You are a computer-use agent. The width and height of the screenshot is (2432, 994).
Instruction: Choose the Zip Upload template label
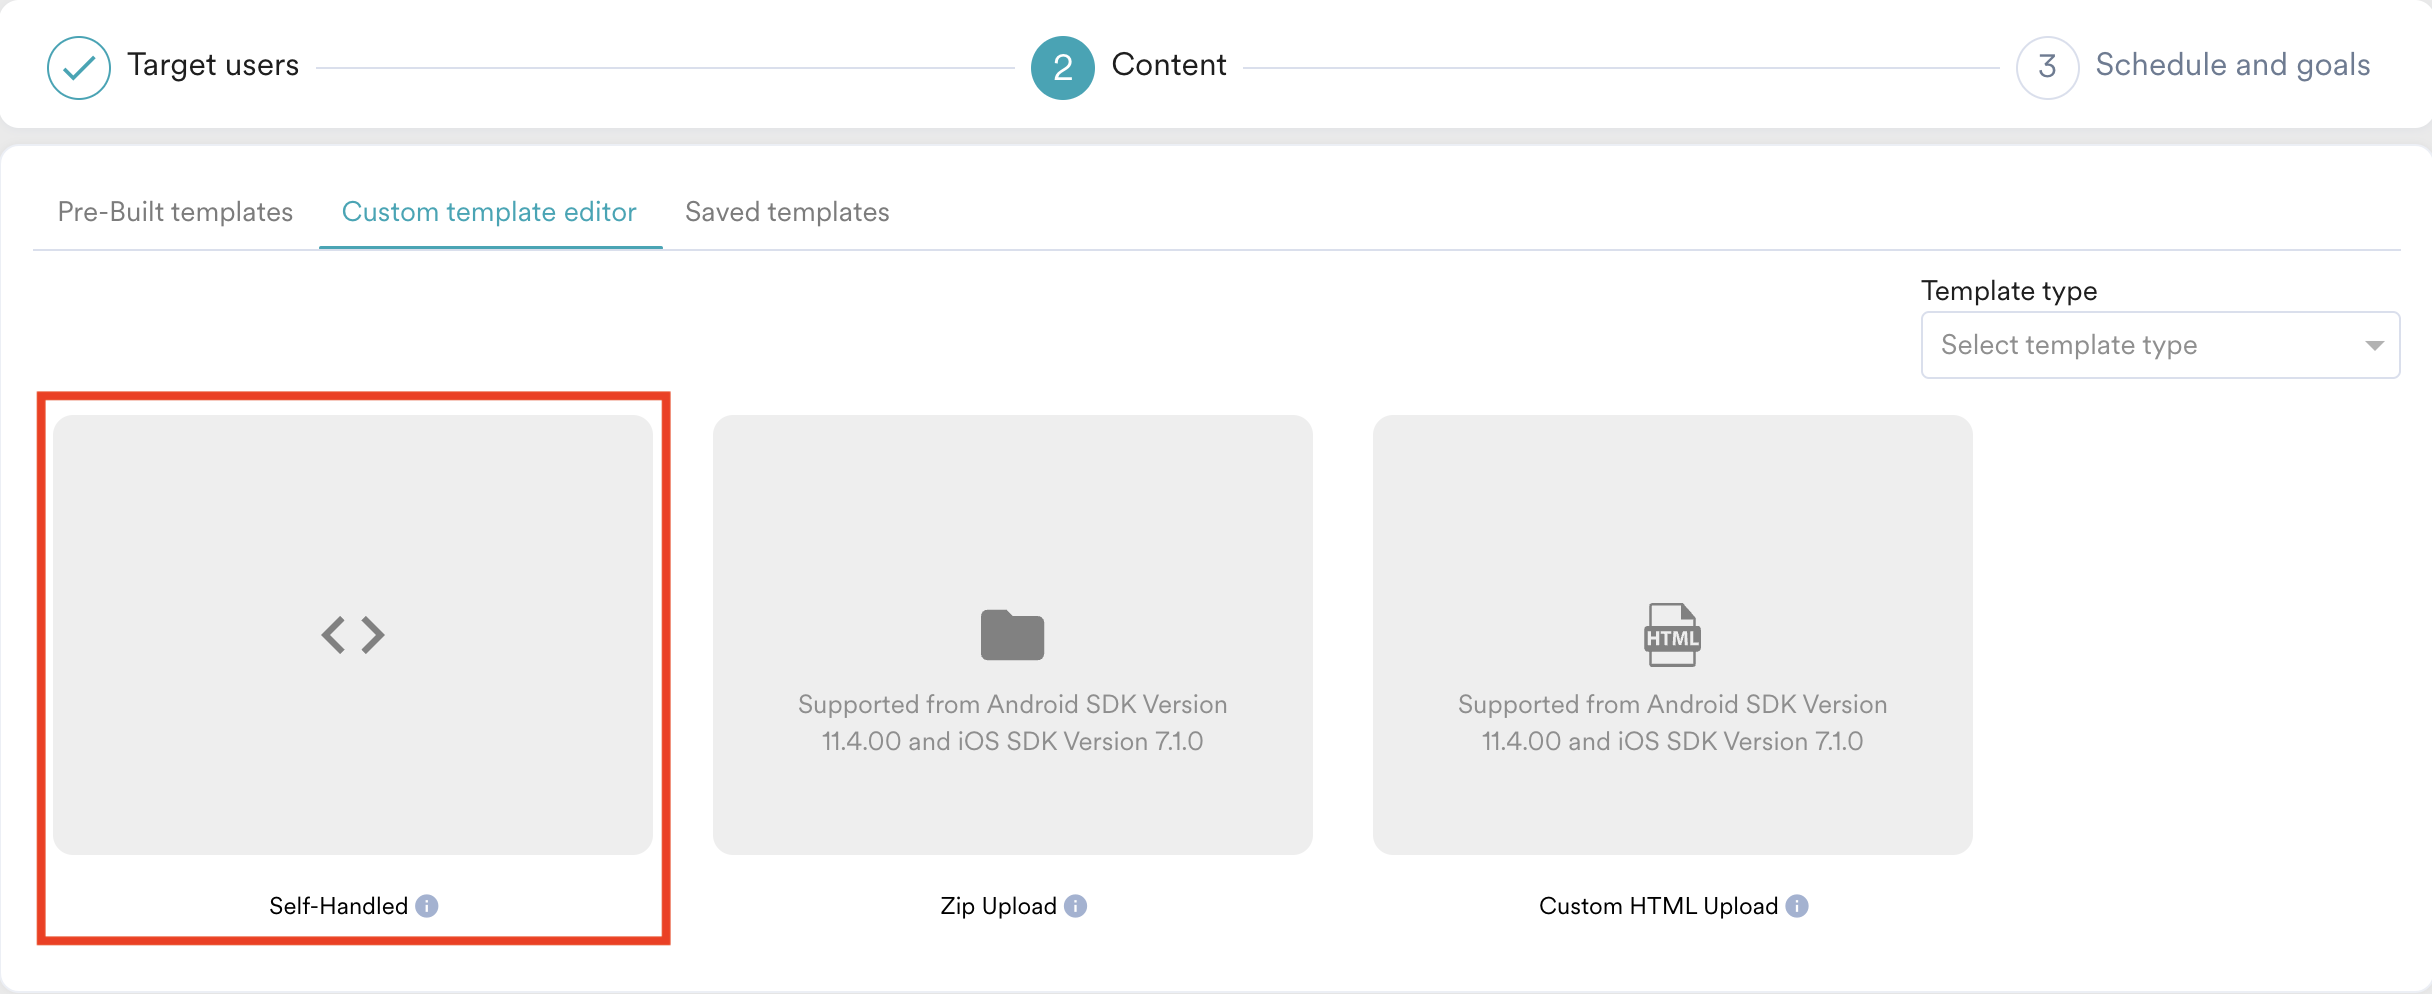pos(998,906)
